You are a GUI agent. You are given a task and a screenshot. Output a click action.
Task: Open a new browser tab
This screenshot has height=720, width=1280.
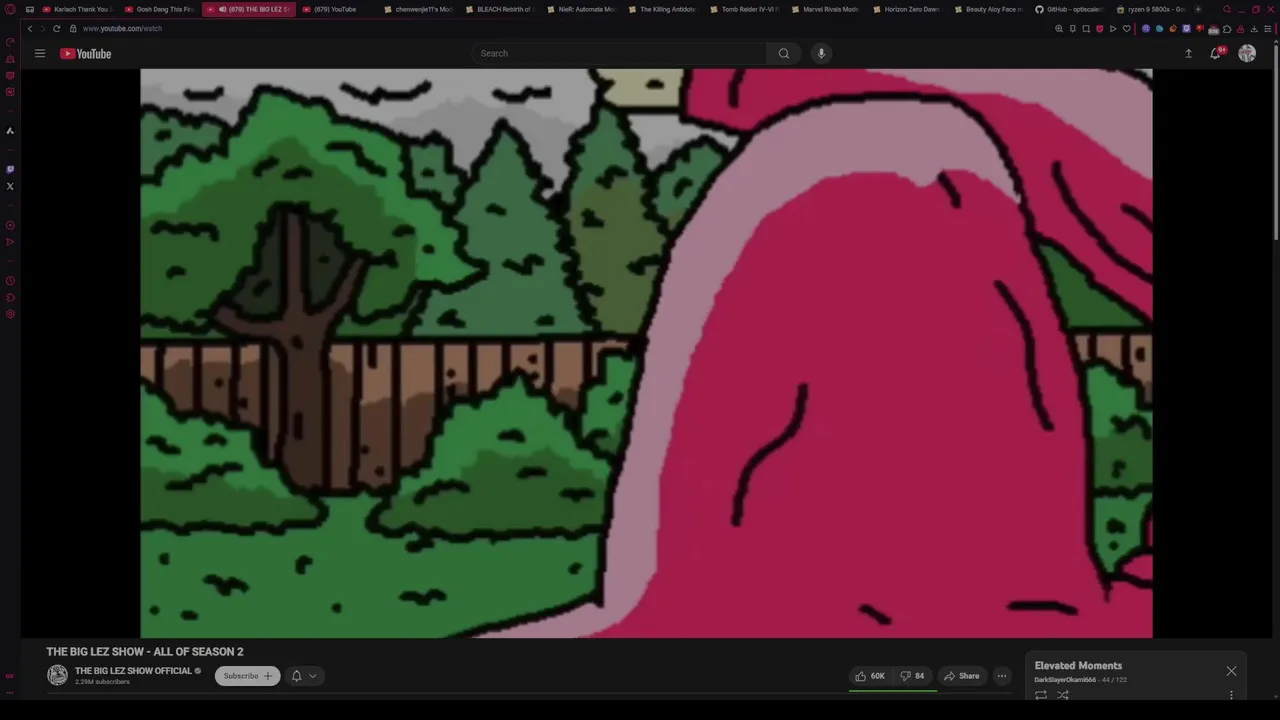[x=1198, y=9]
